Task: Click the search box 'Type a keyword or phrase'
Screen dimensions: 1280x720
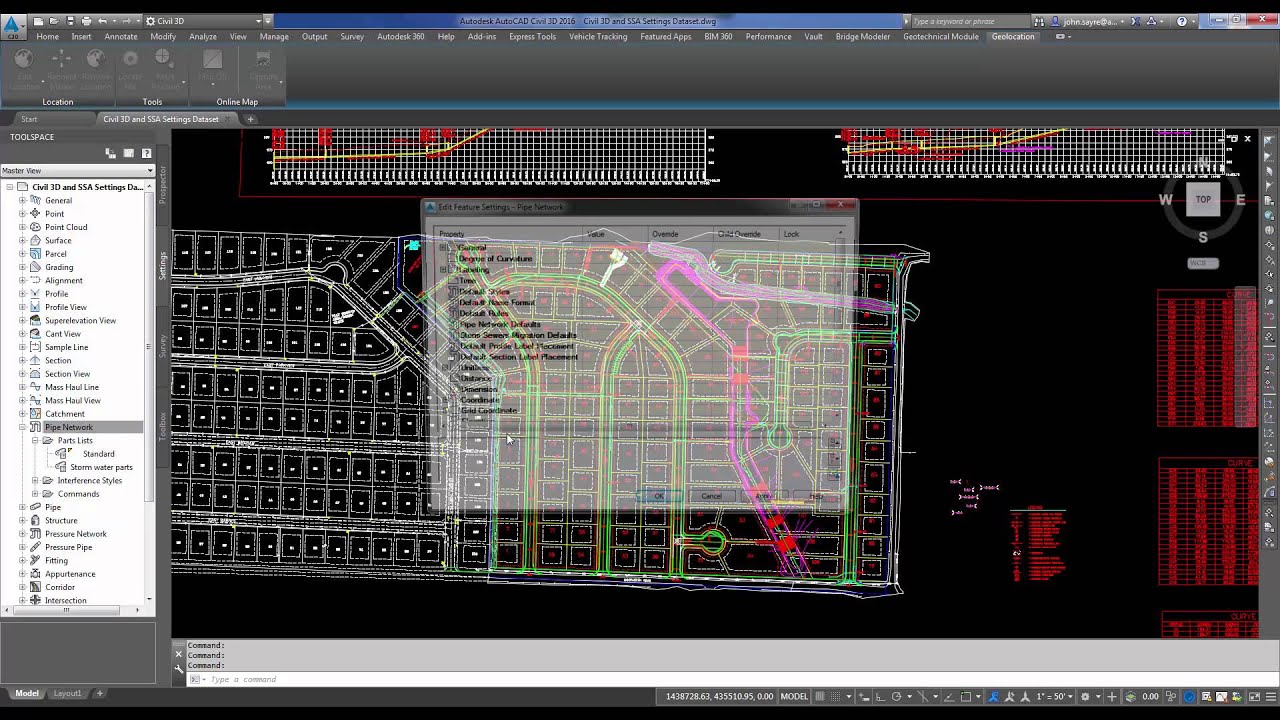Action: point(970,20)
